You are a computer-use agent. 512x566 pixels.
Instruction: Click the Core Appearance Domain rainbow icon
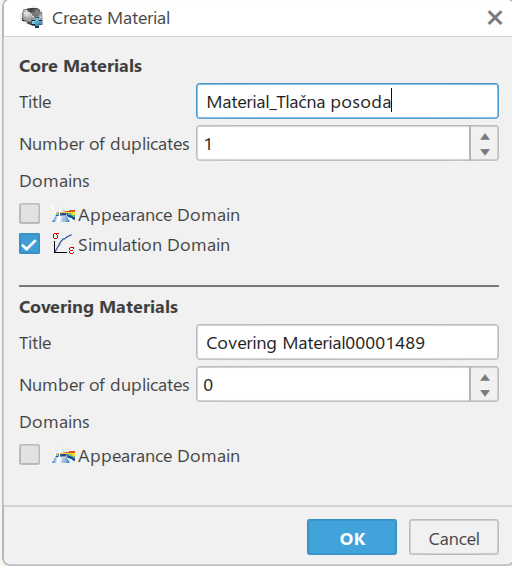pyautogui.click(x=64, y=215)
